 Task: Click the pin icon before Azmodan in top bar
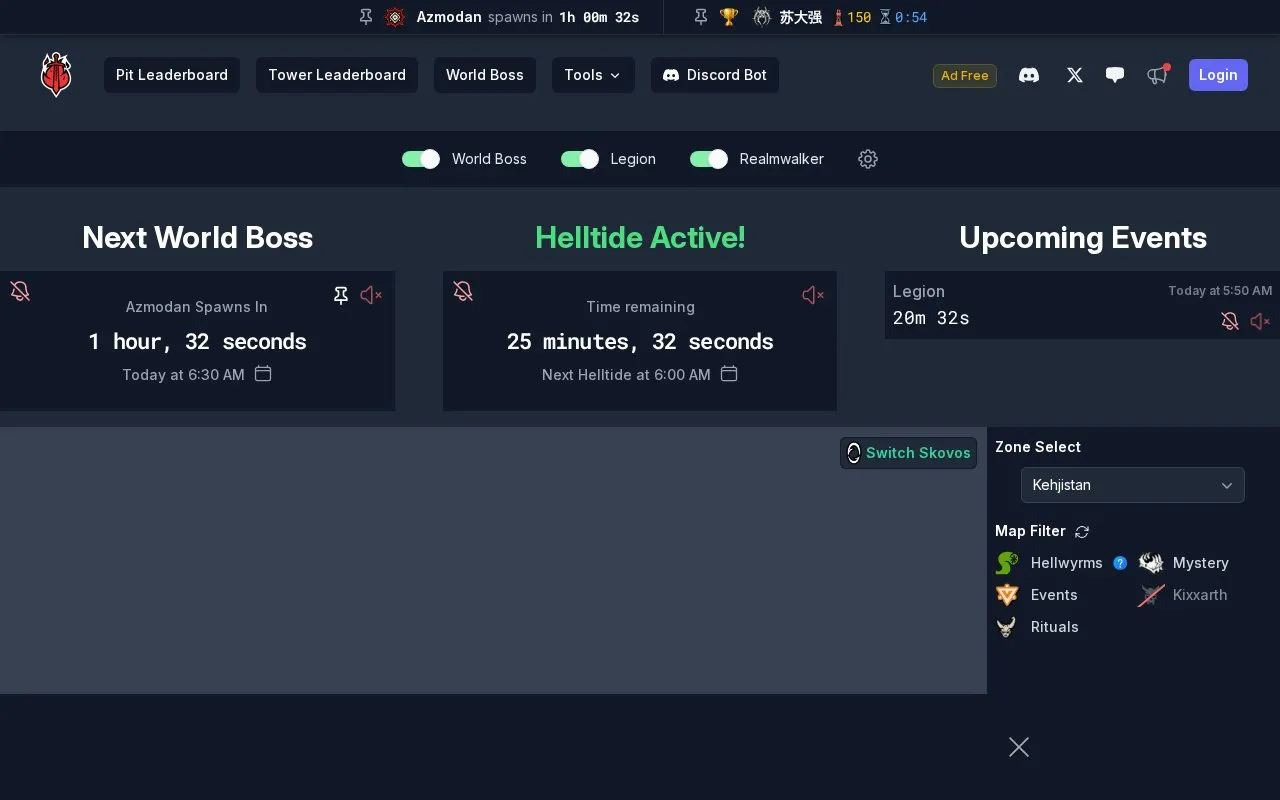point(366,17)
